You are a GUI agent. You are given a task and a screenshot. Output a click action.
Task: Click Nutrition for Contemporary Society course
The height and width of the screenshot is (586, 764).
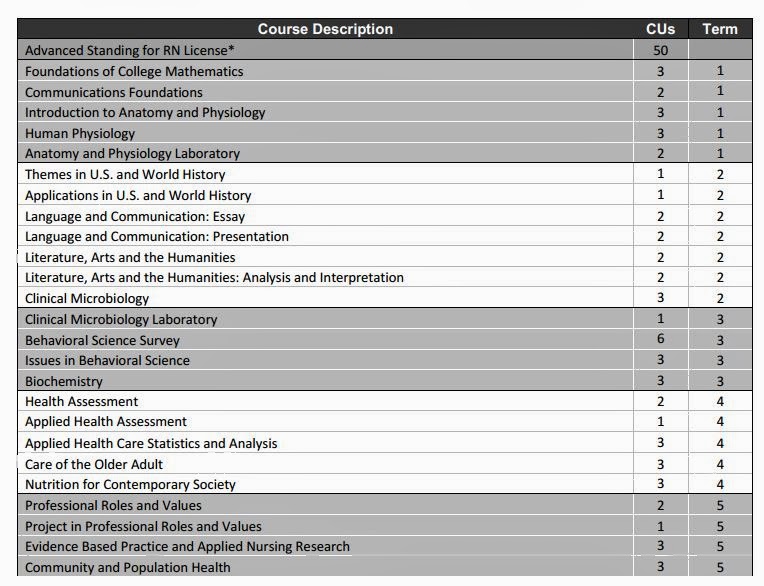click(x=130, y=484)
